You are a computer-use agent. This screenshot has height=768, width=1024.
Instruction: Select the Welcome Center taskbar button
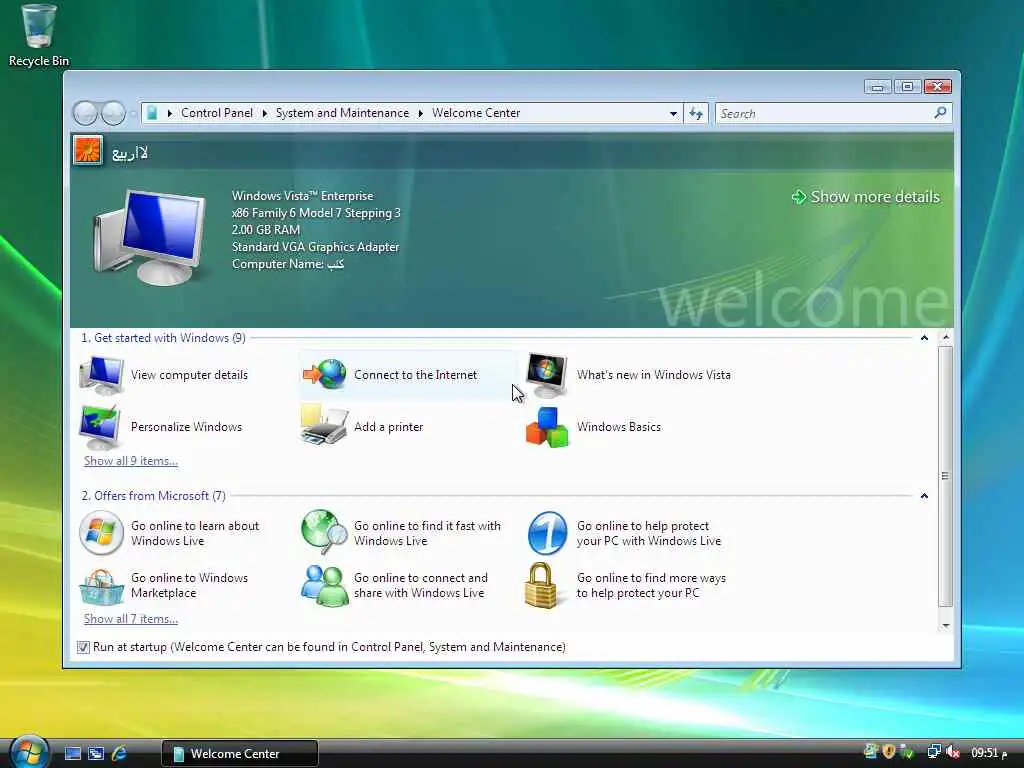(240, 754)
